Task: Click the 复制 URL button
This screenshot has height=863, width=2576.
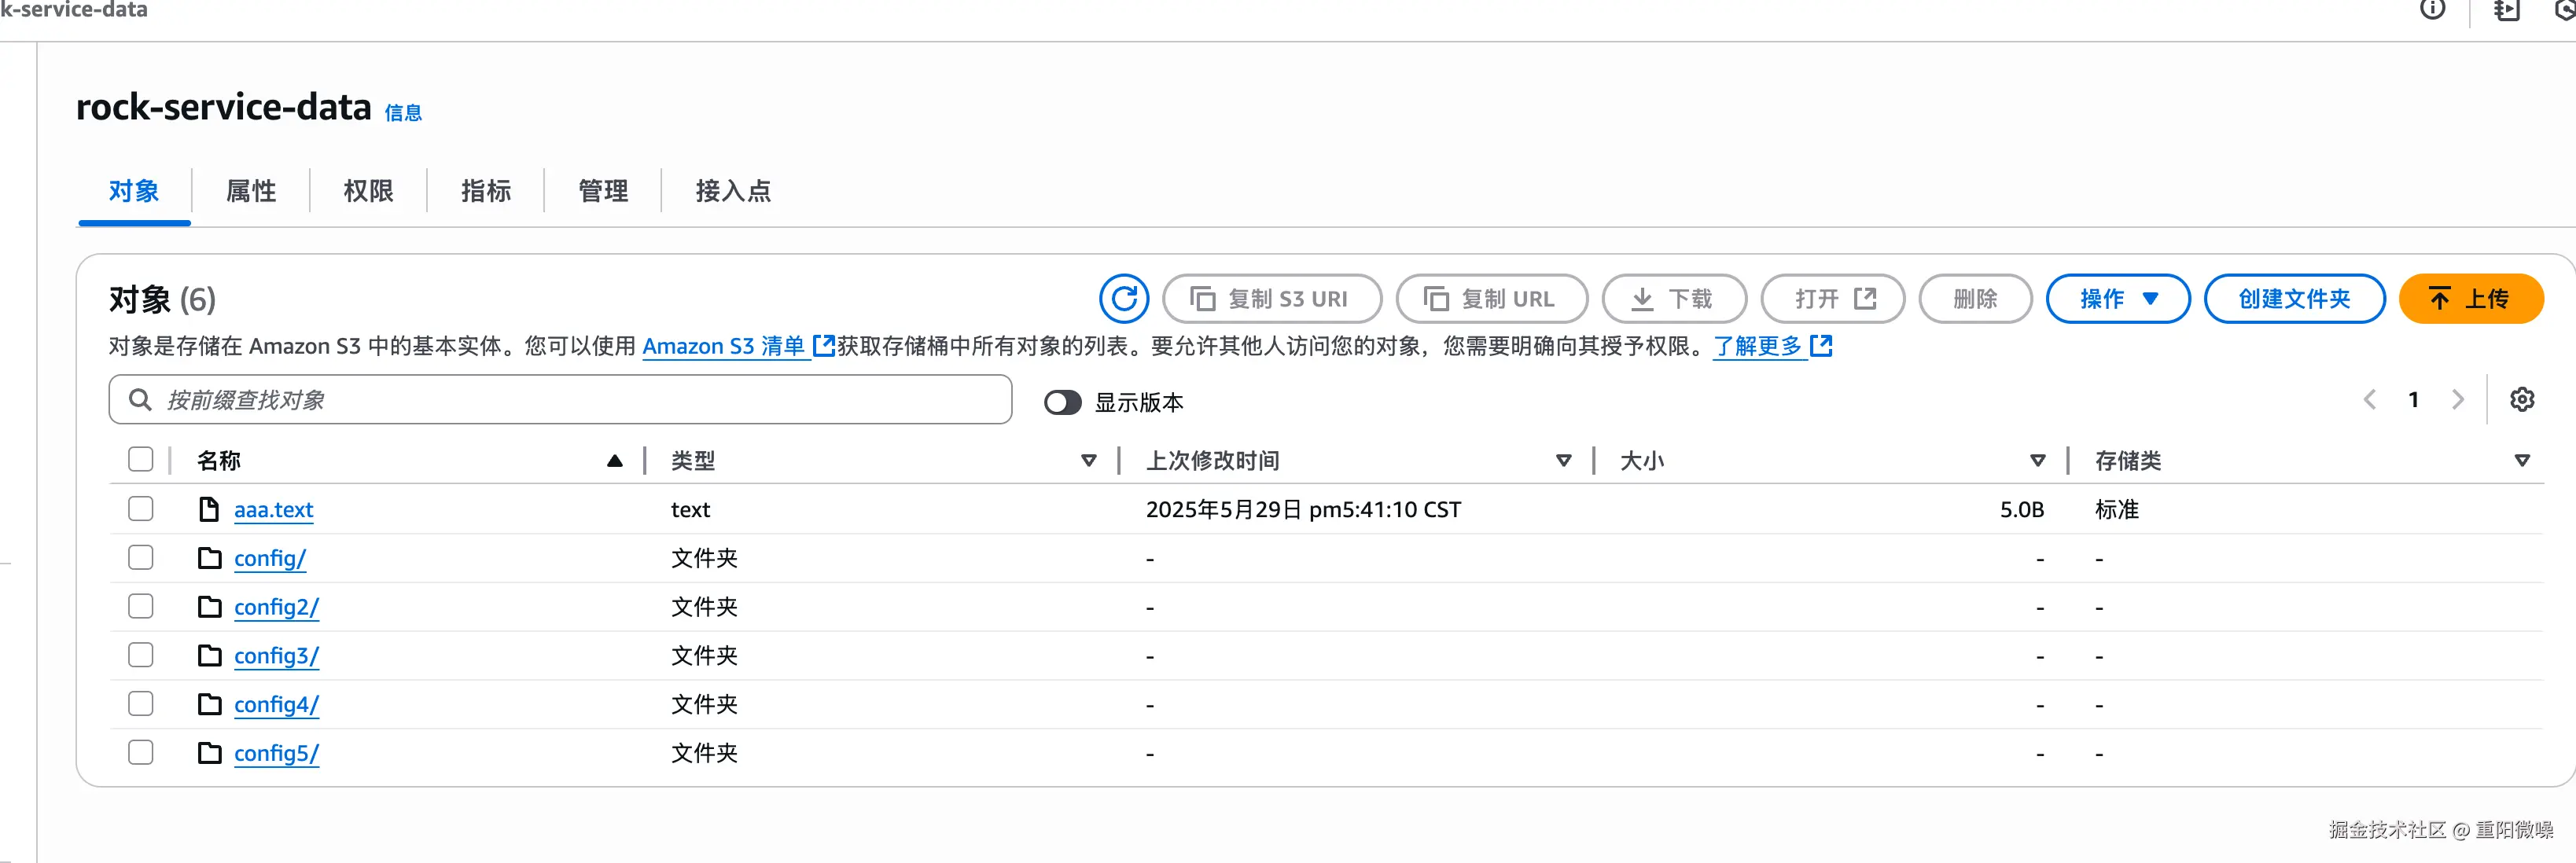Action: click(x=1492, y=299)
